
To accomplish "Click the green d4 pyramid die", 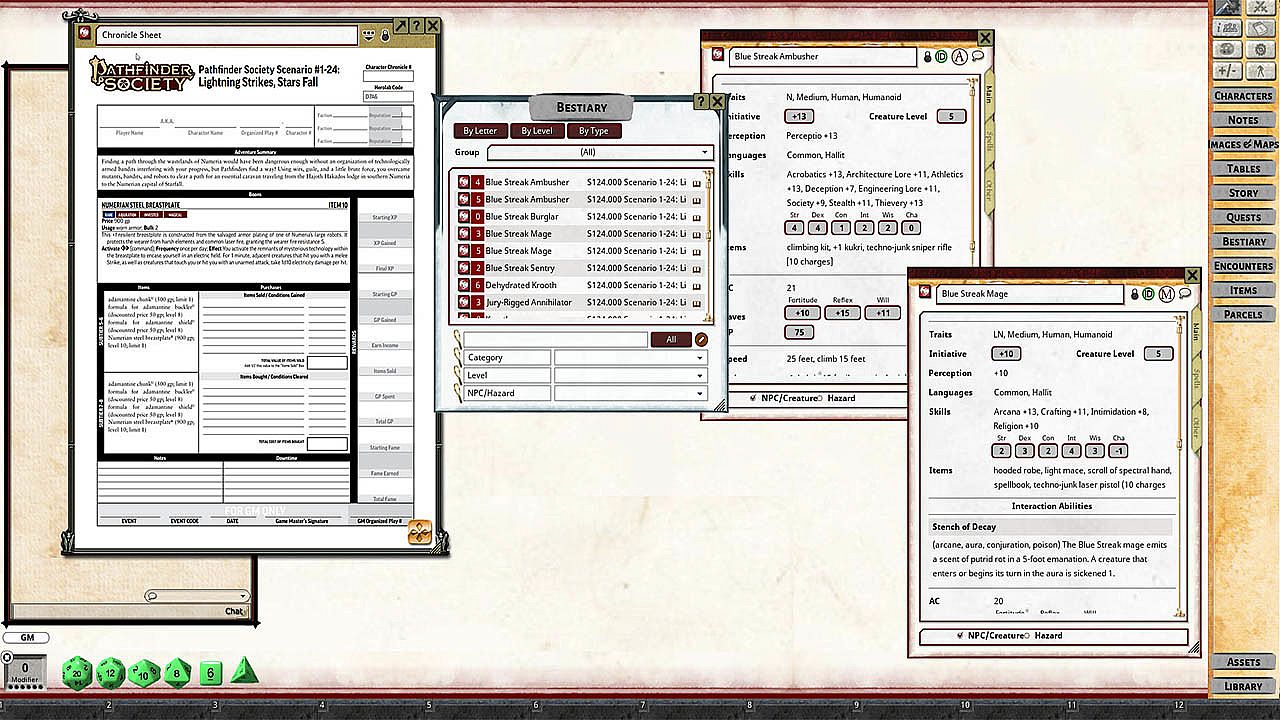I will tap(244, 672).
